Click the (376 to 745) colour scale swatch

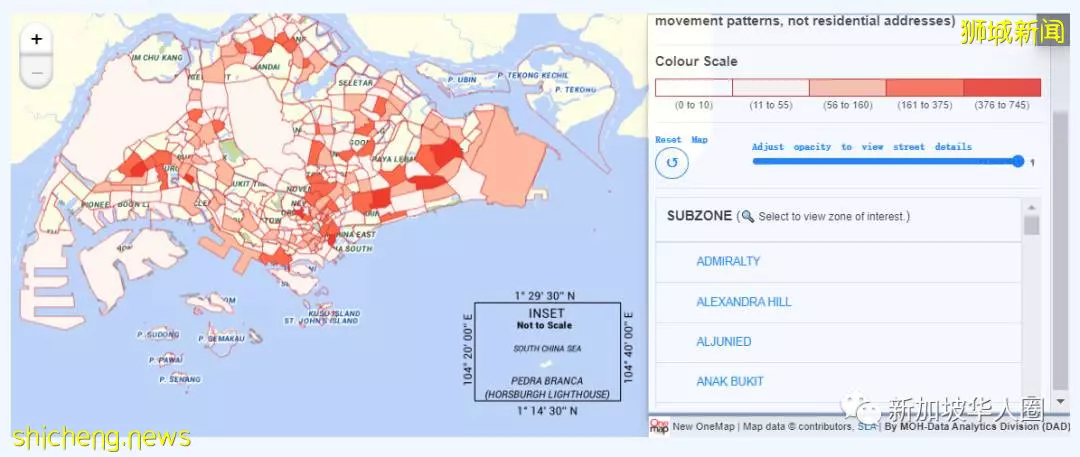point(1002,88)
